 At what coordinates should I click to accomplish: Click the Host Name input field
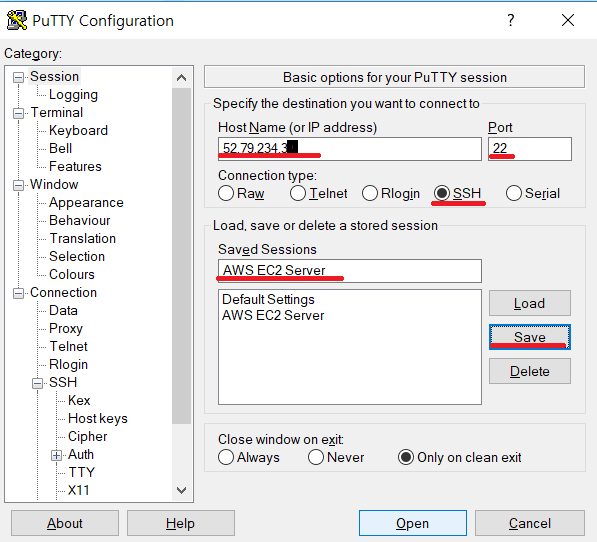click(350, 148)
